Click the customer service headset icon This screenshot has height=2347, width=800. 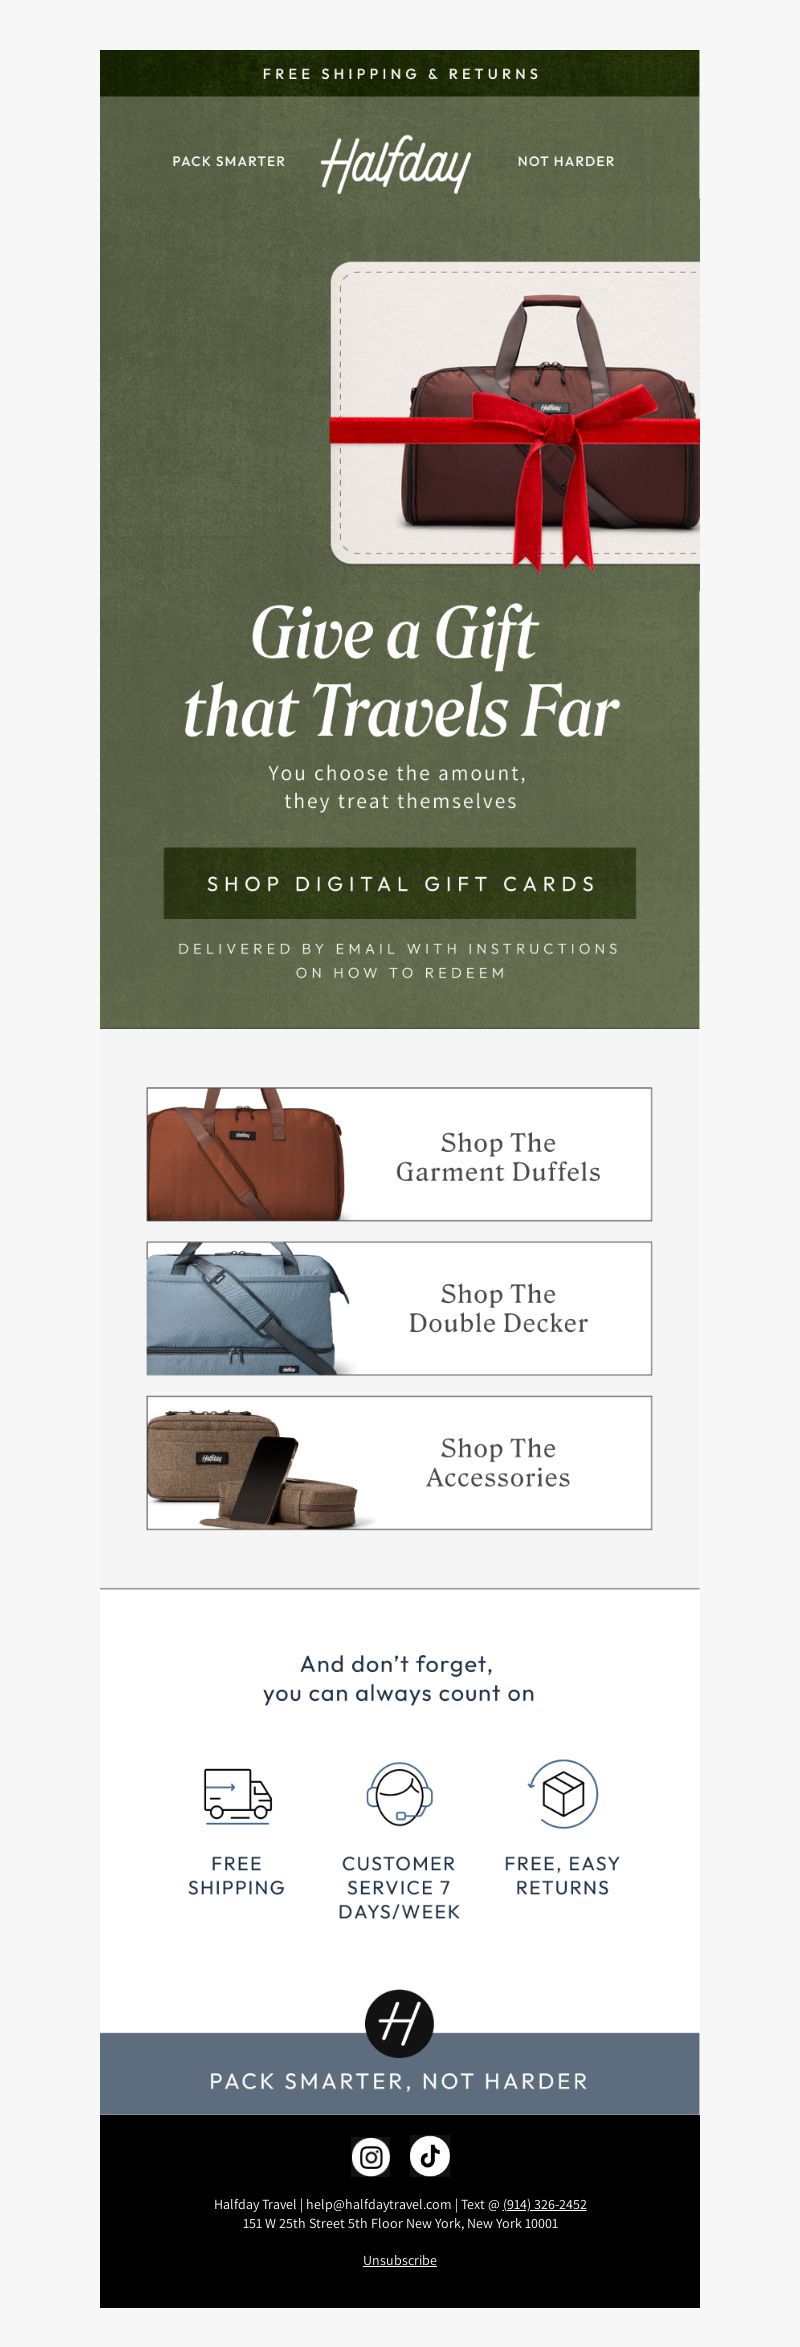[x=399, y=1793]
